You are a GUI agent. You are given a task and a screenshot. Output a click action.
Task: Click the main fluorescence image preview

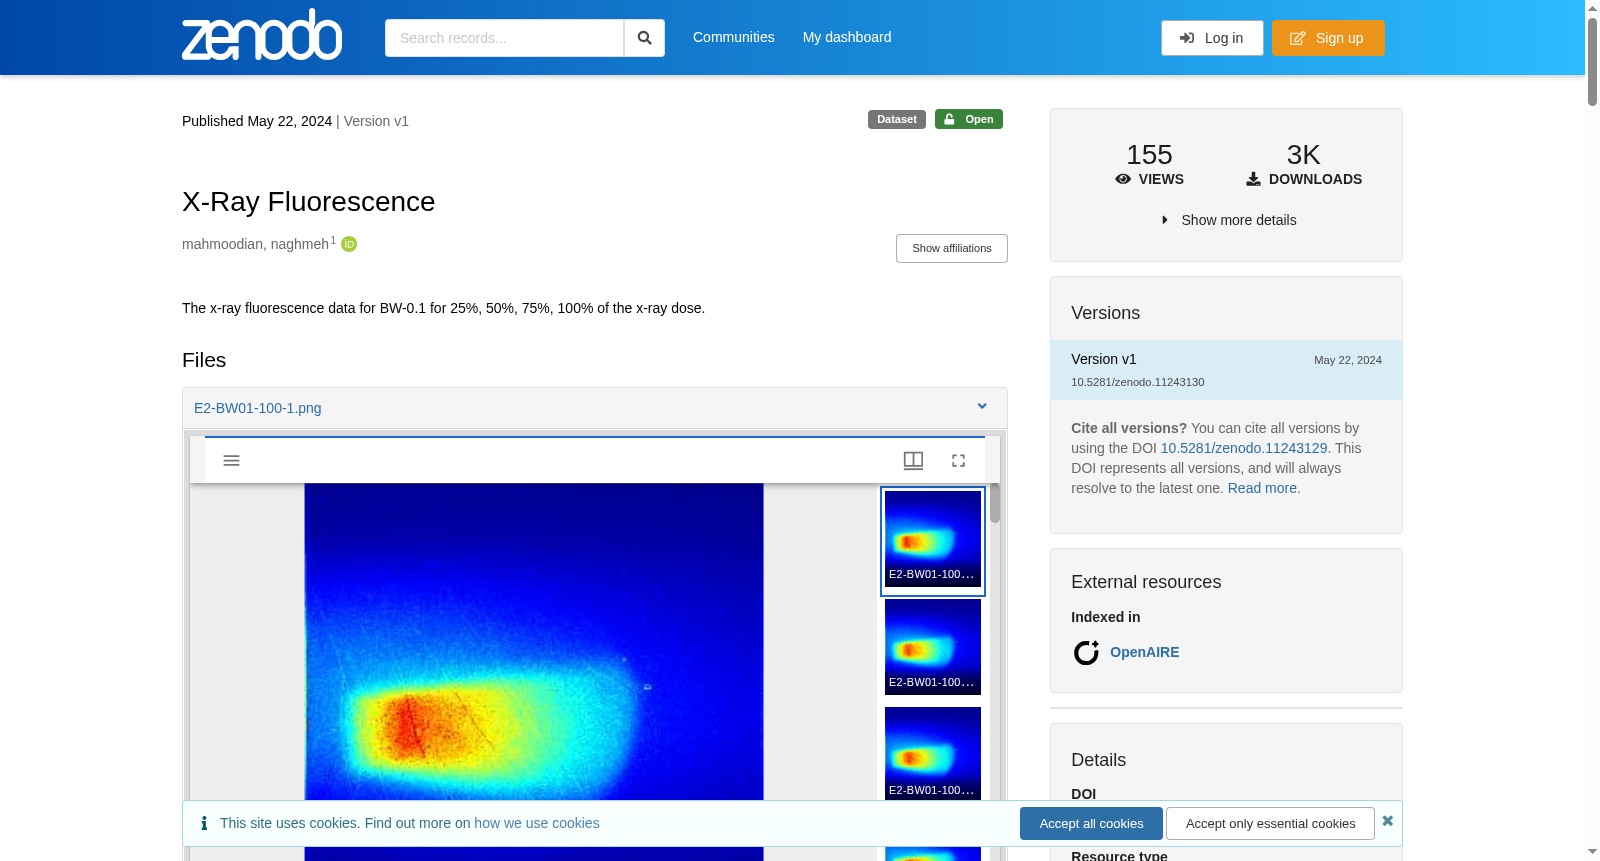534,642
